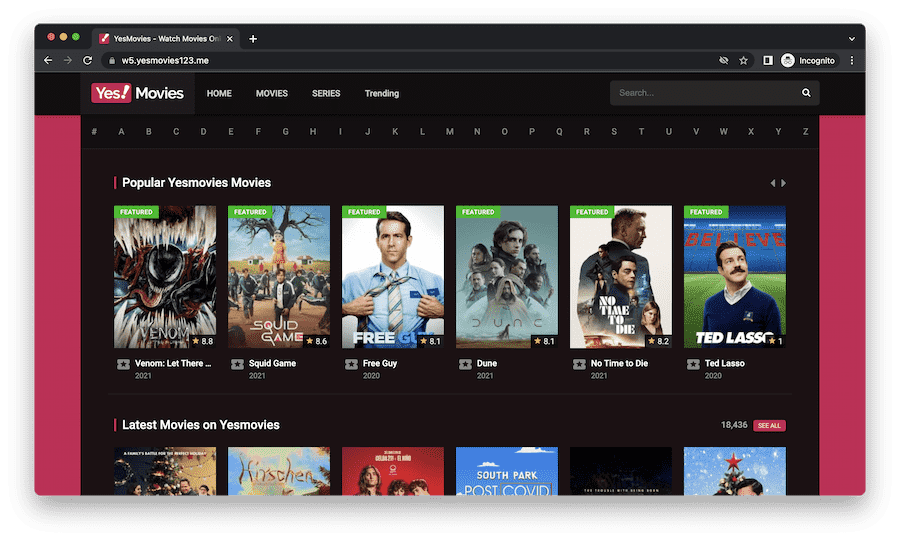
Task: Filter titles by letter S
Action: click(x=614, y=131)
